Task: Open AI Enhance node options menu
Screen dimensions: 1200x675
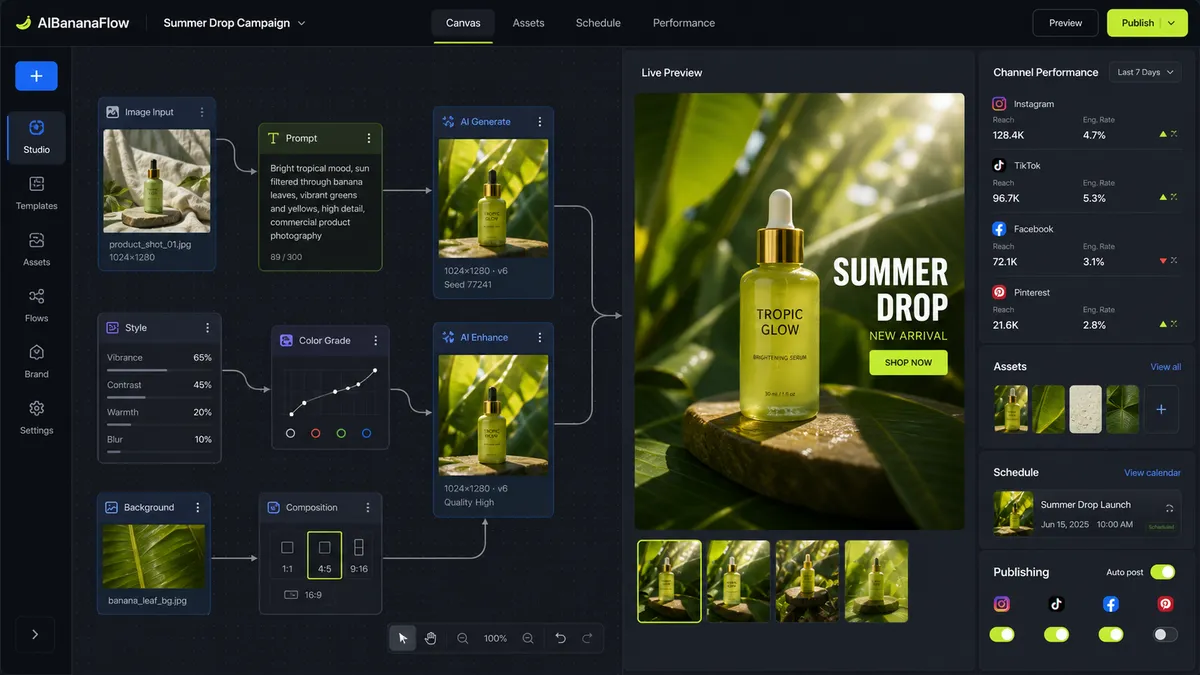Action: point(540,338)
